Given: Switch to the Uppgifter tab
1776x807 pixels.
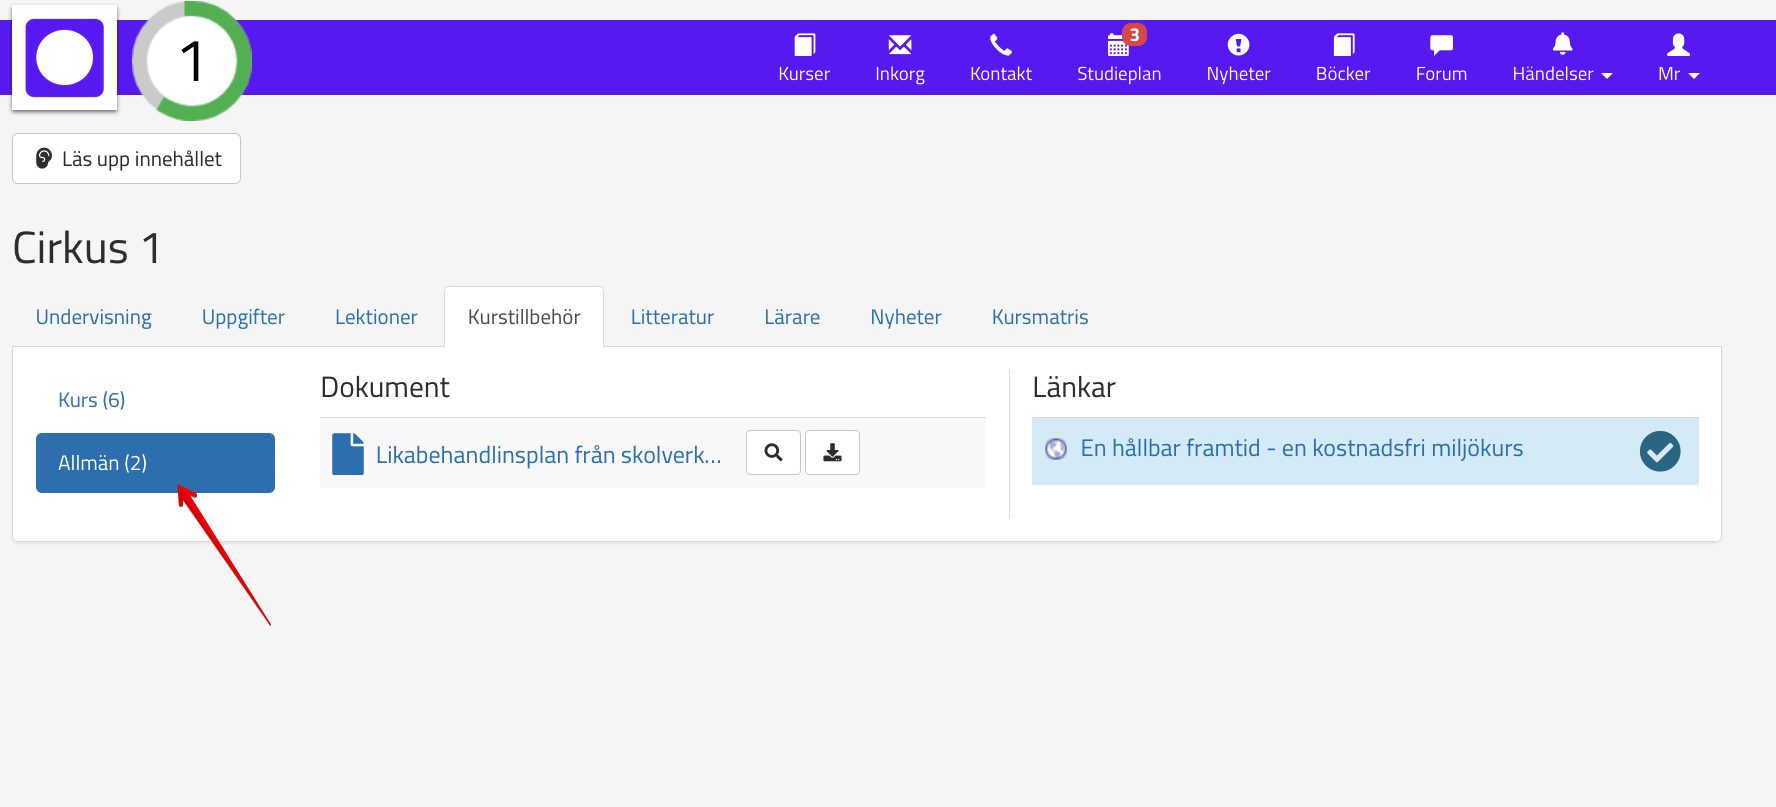Looking at the screenshot, I should coord(243,317).
